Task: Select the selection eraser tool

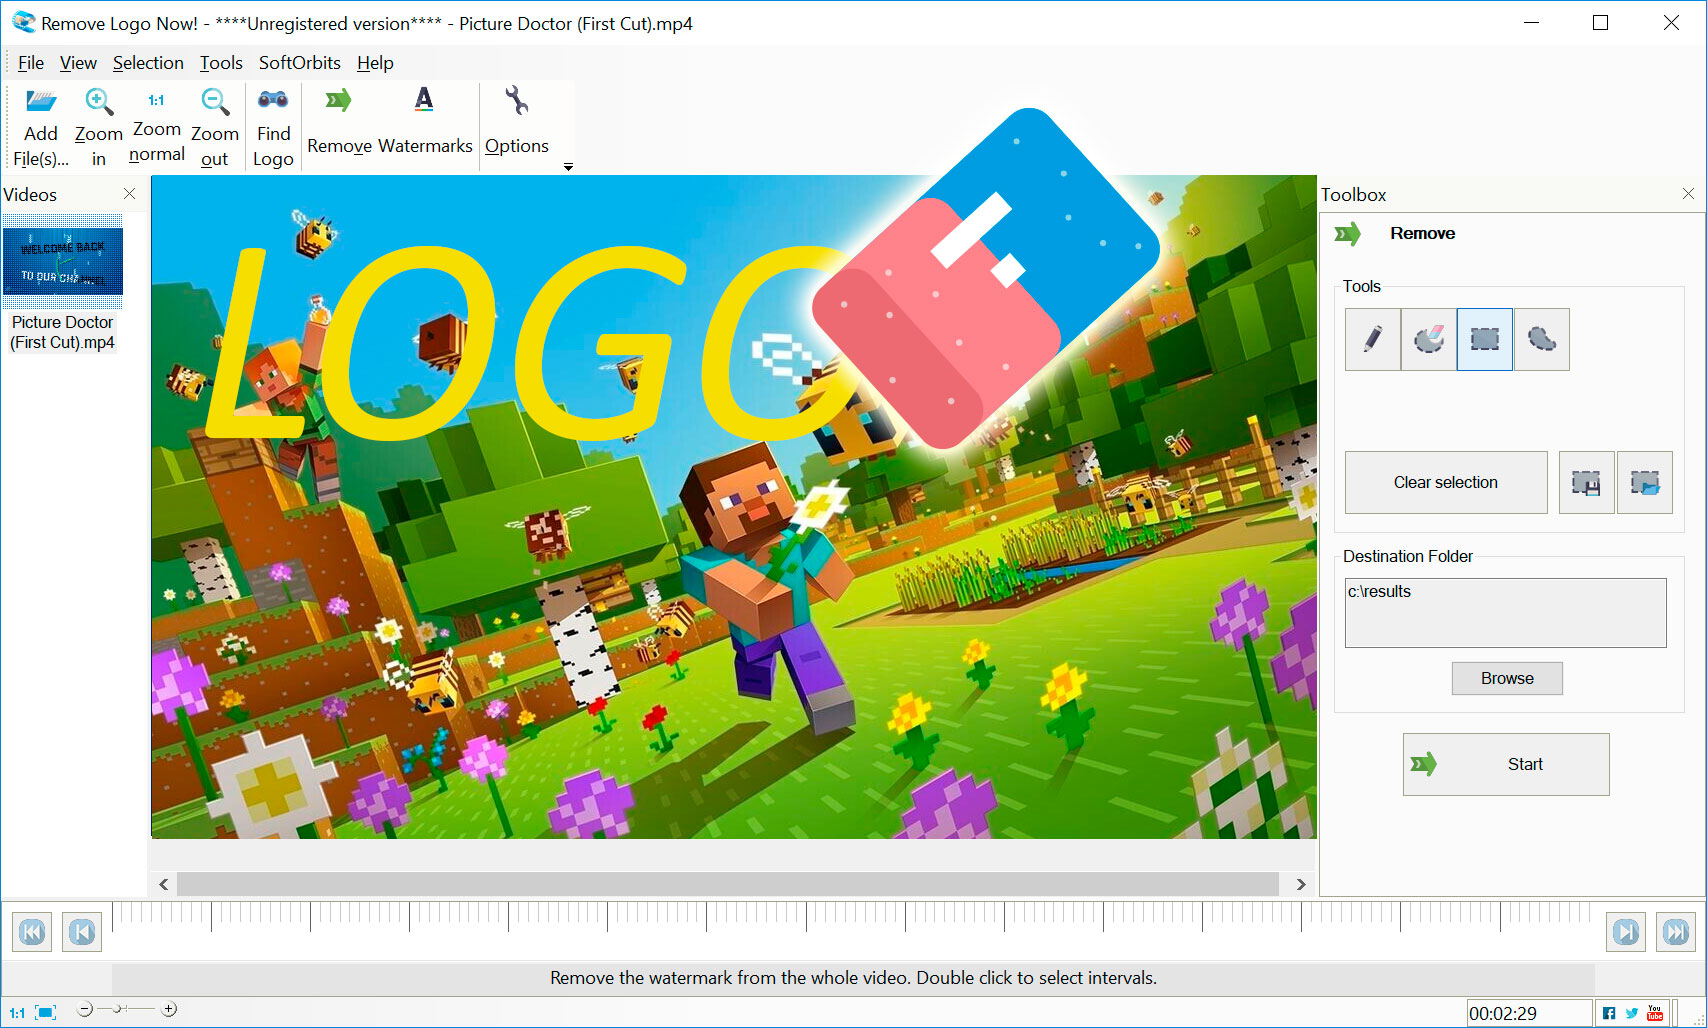Action: click(1428, 340)
